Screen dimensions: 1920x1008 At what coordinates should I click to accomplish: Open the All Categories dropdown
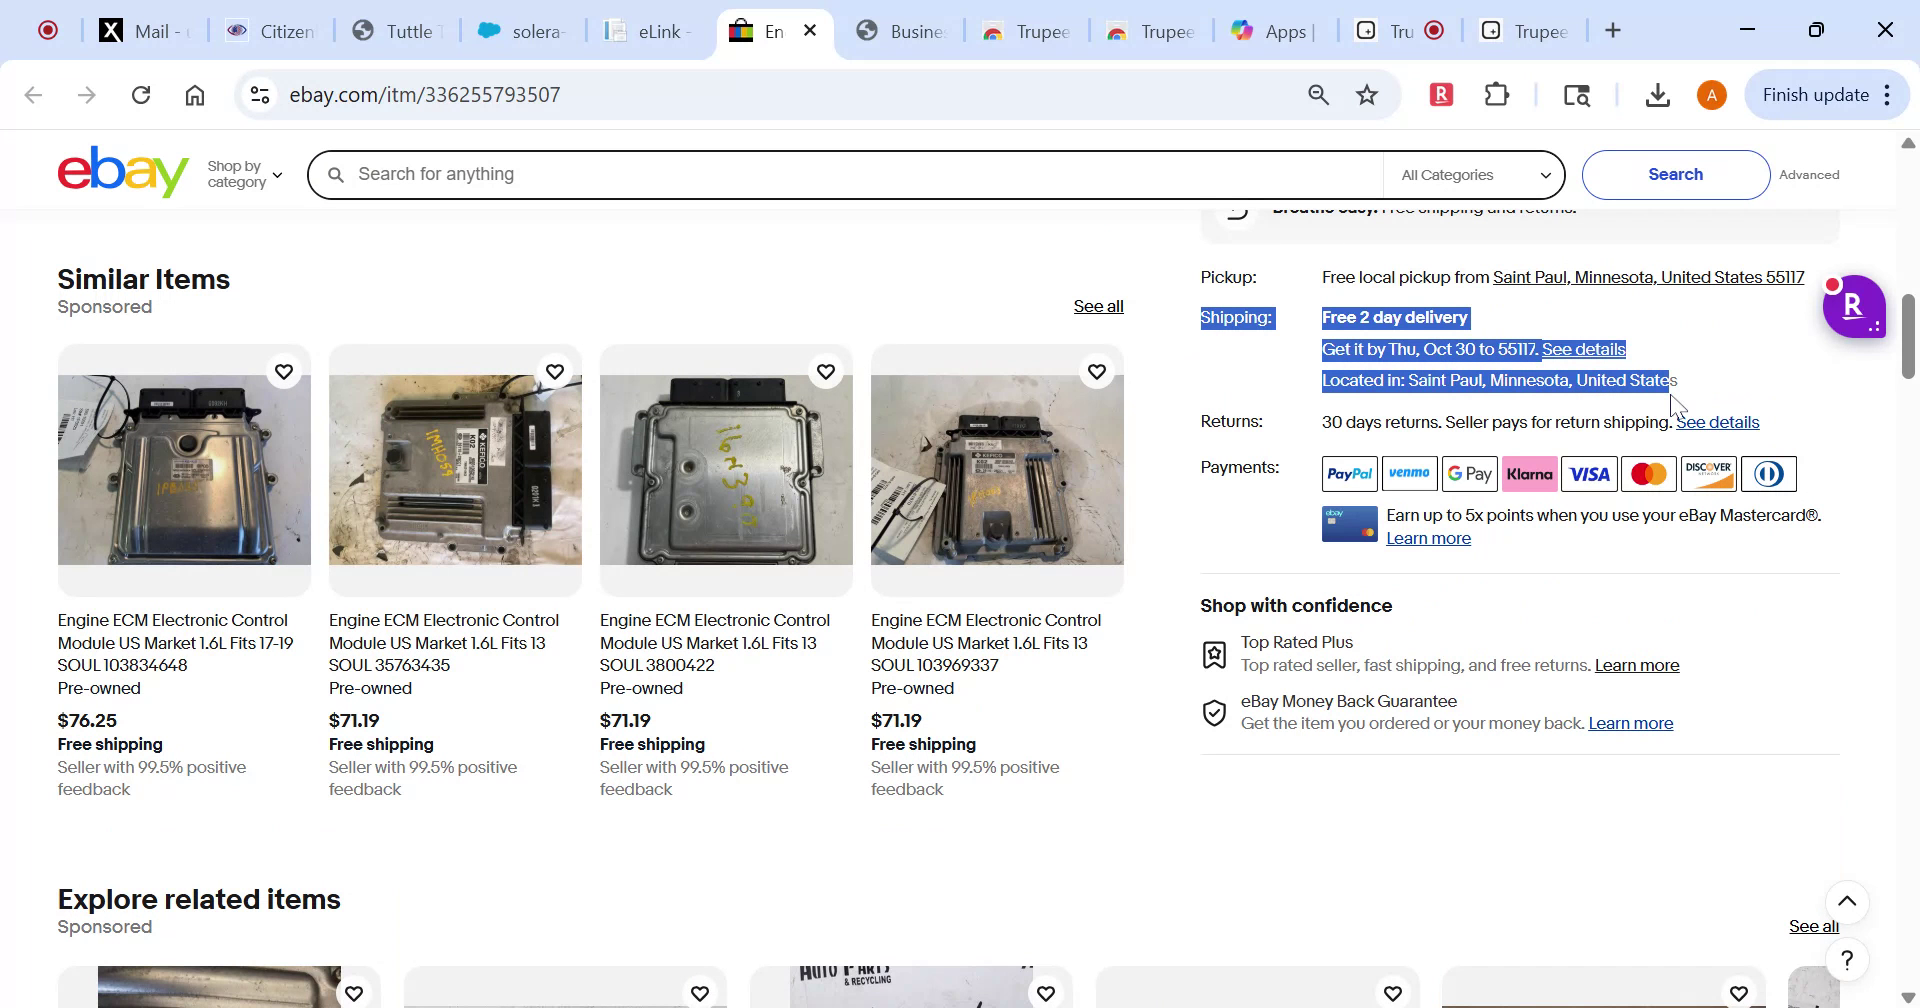1473,174
